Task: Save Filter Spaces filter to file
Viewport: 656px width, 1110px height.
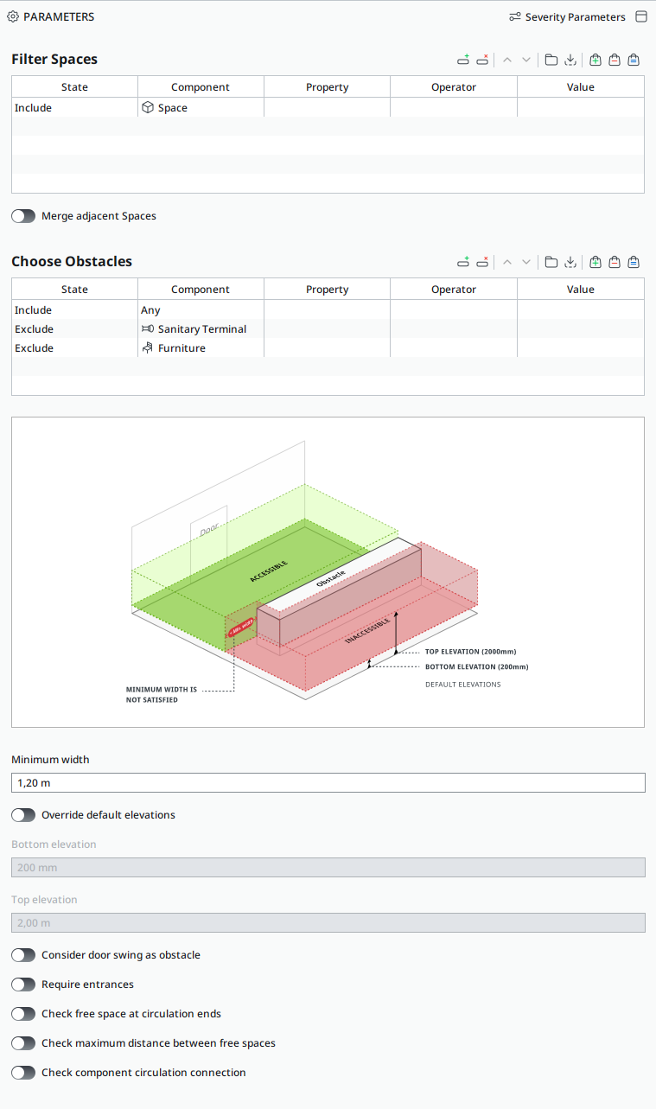Action: tap(570, 60)
